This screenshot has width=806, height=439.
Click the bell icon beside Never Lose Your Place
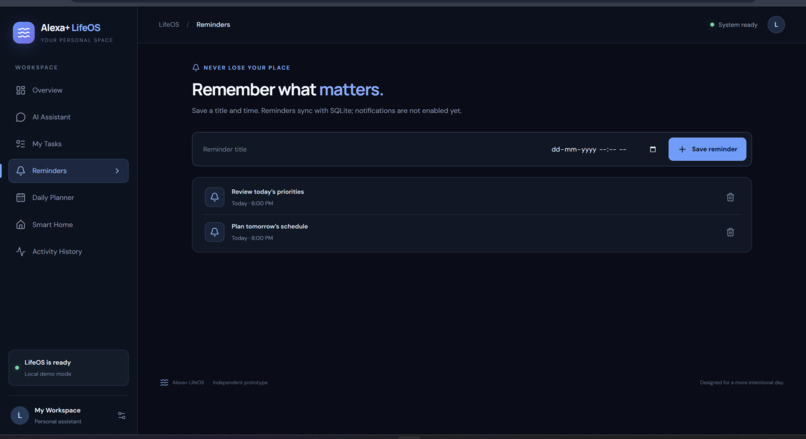tap(196, 67)
